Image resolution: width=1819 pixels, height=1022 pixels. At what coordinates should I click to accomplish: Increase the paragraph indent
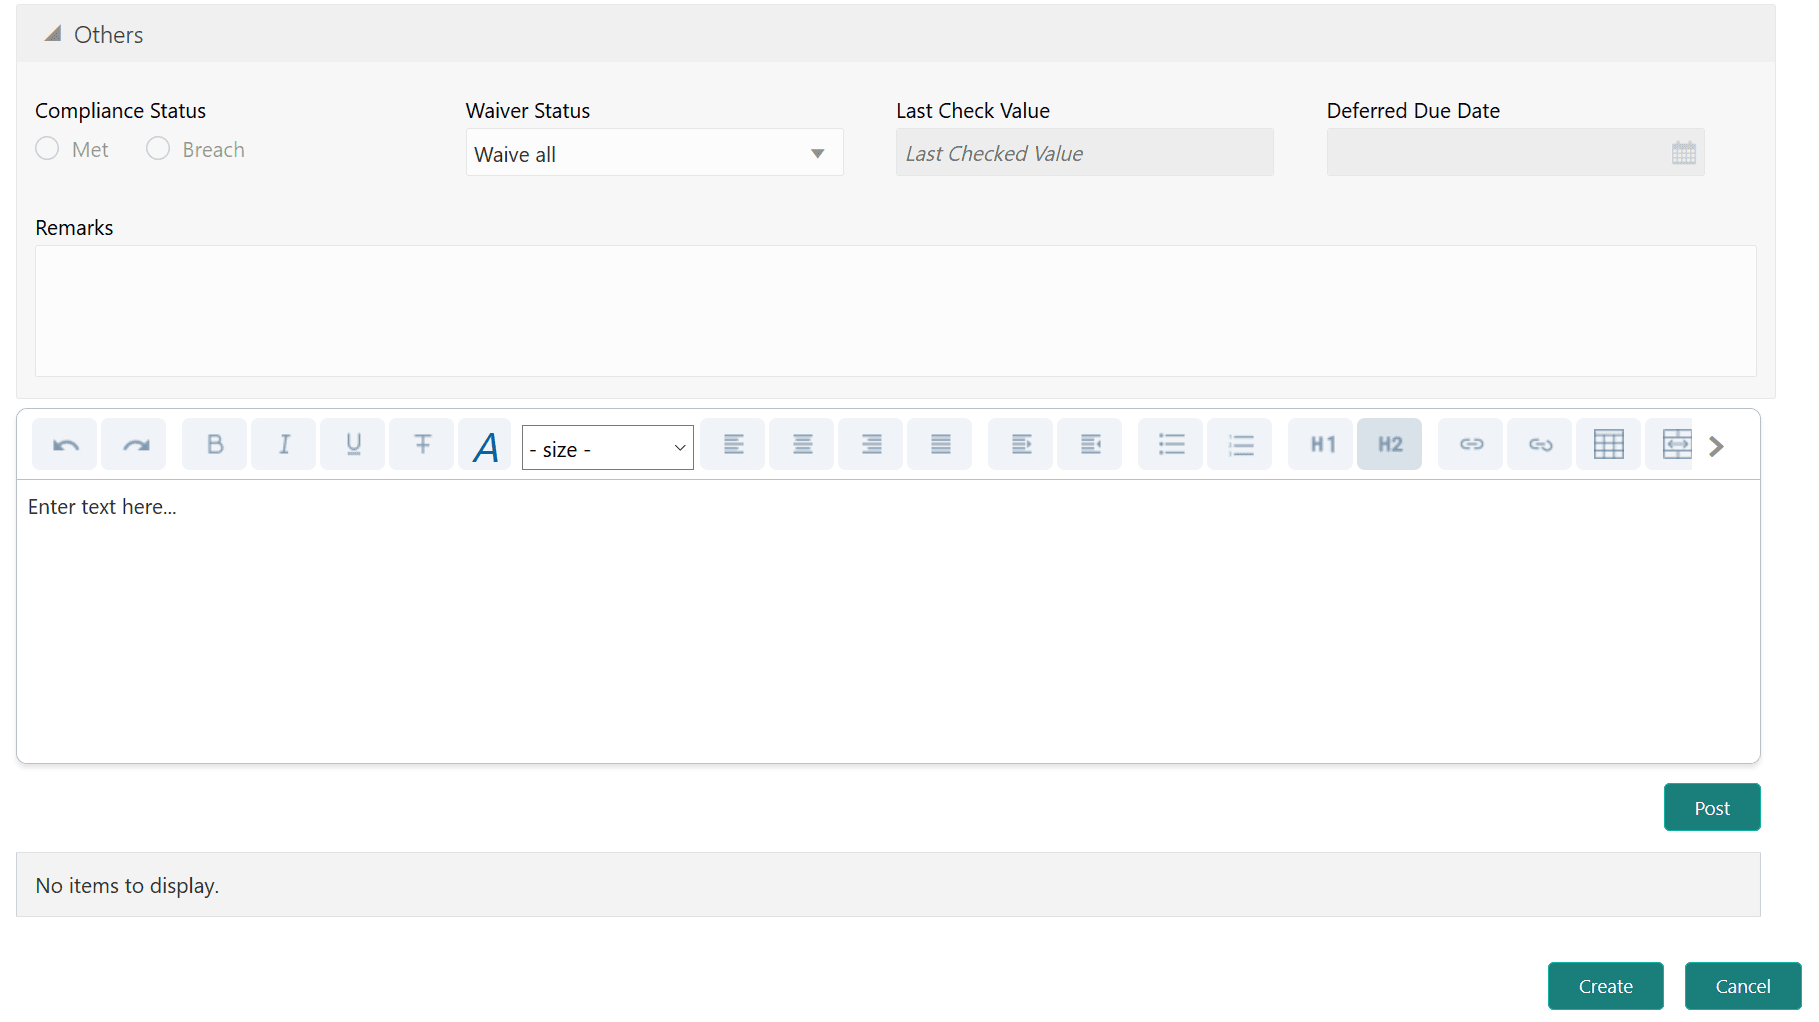tap(1020, 444)
